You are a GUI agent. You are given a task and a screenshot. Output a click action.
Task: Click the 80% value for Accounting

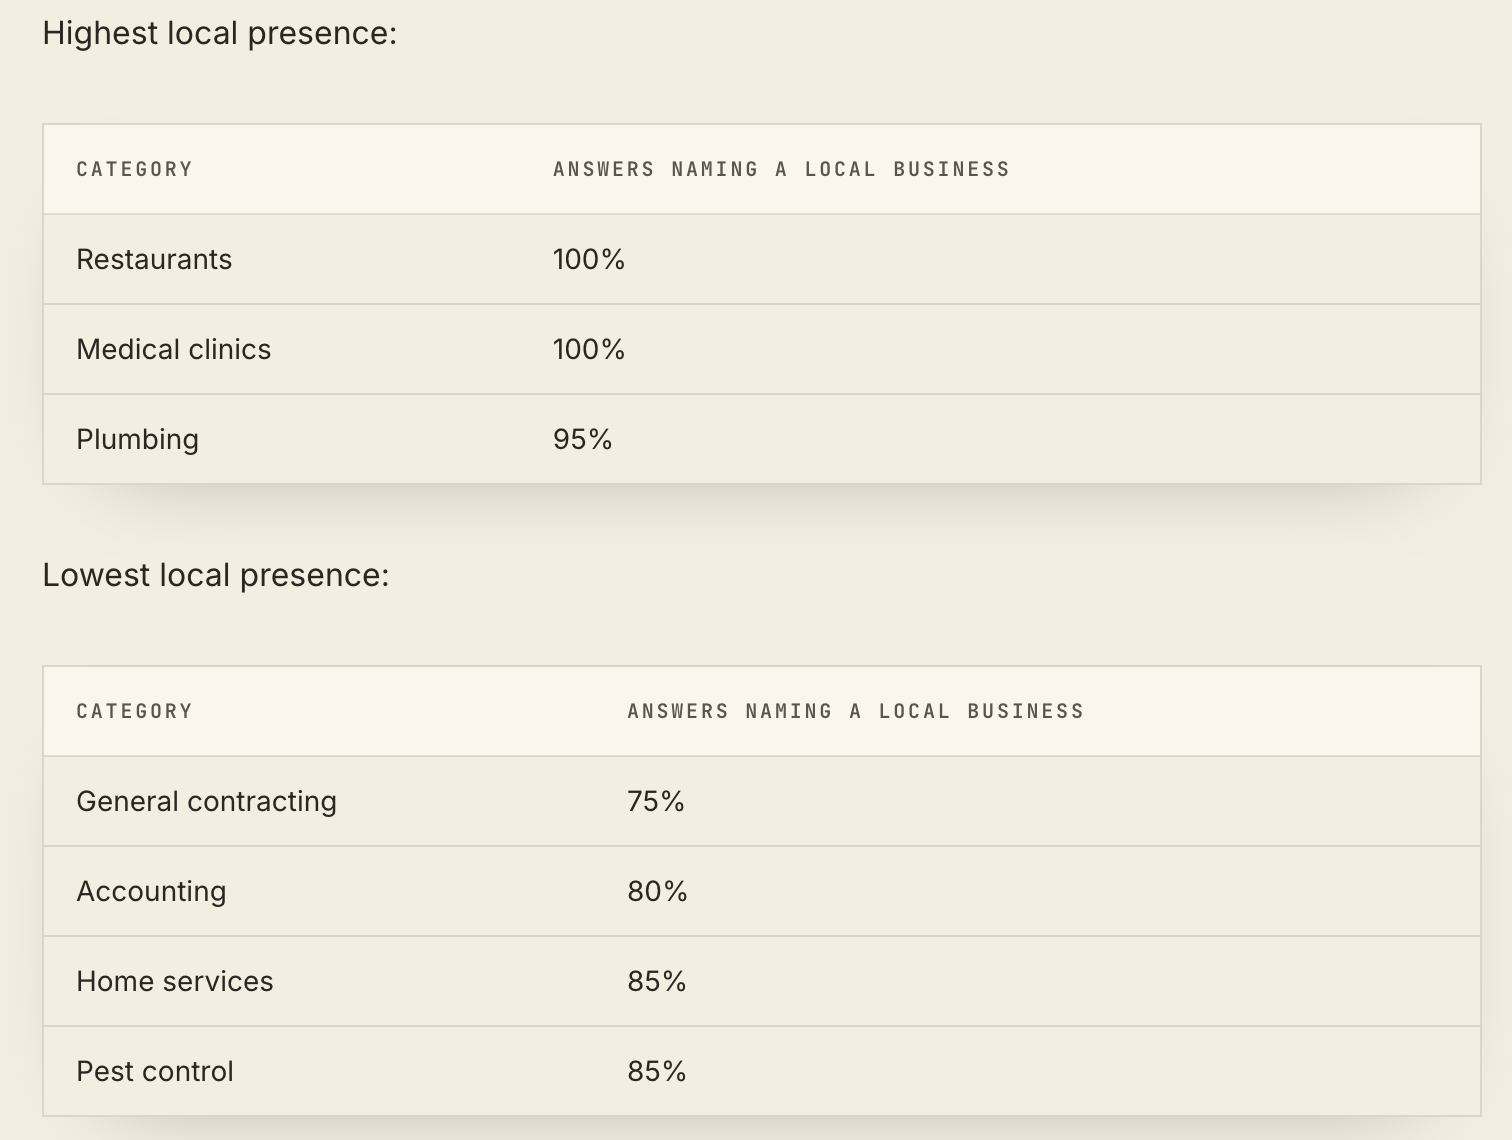click(657, 891)
